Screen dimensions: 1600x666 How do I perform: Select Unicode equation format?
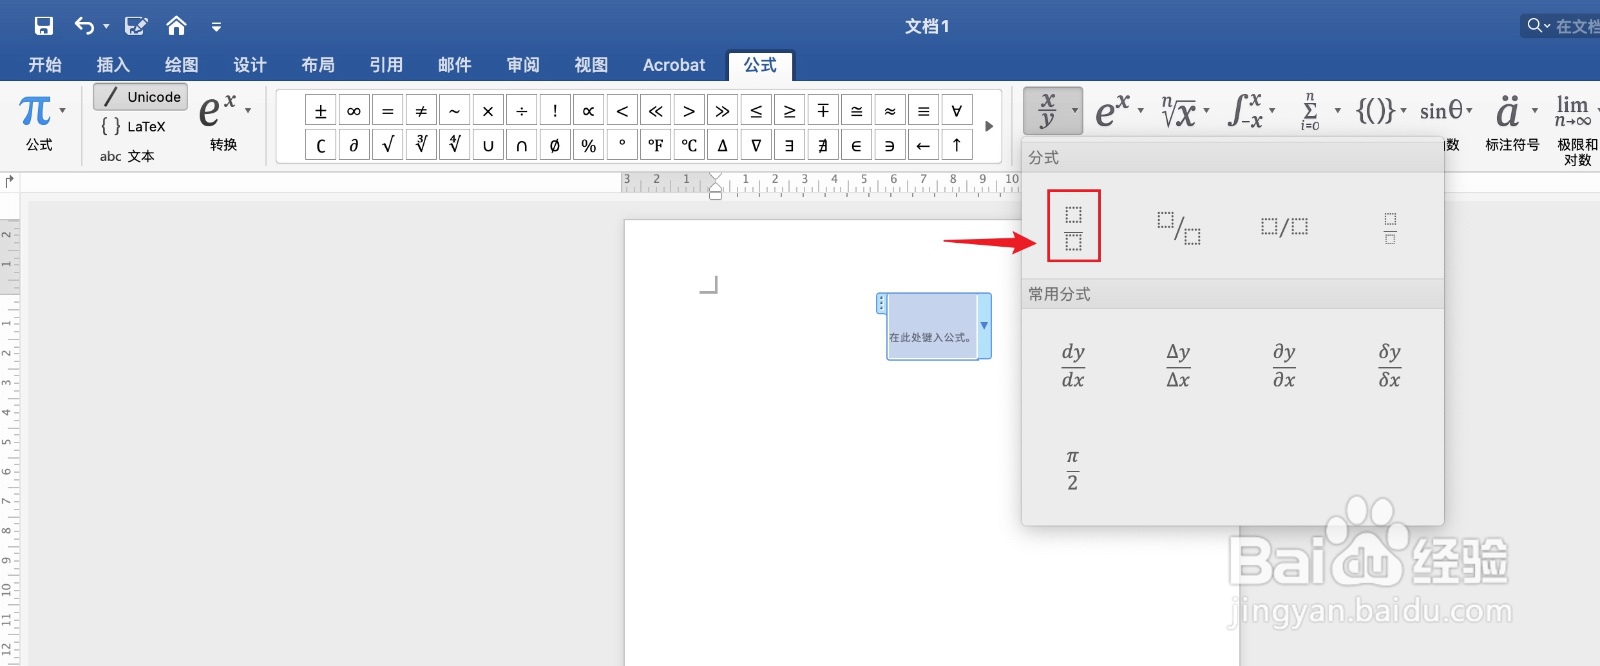click(x=141, y=97)
